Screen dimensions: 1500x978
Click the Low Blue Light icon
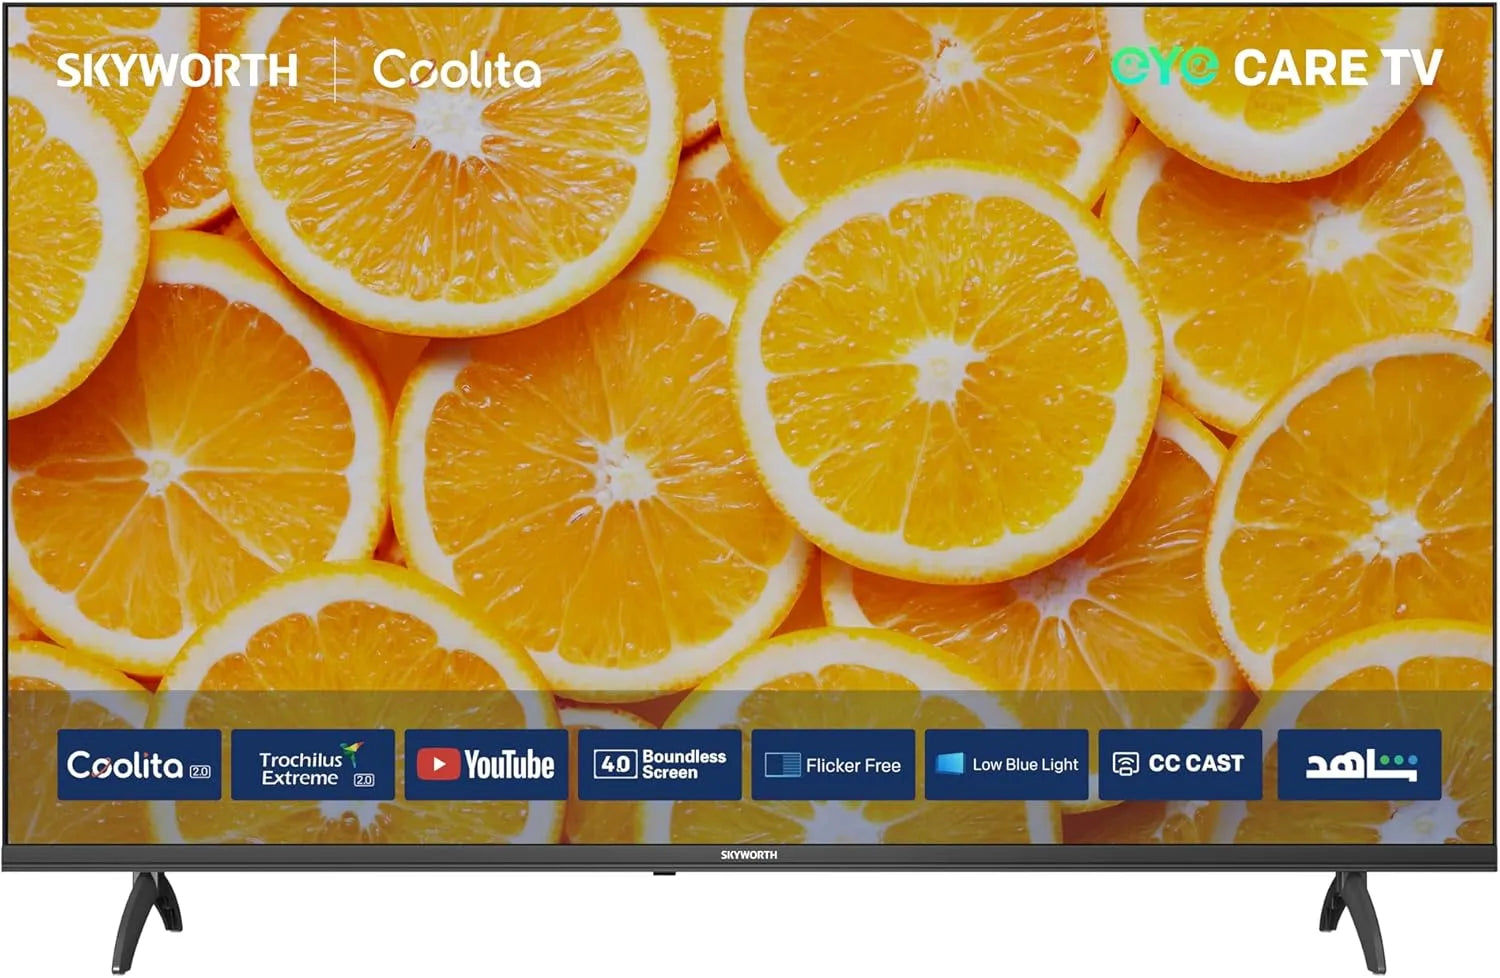coord(949,764)
